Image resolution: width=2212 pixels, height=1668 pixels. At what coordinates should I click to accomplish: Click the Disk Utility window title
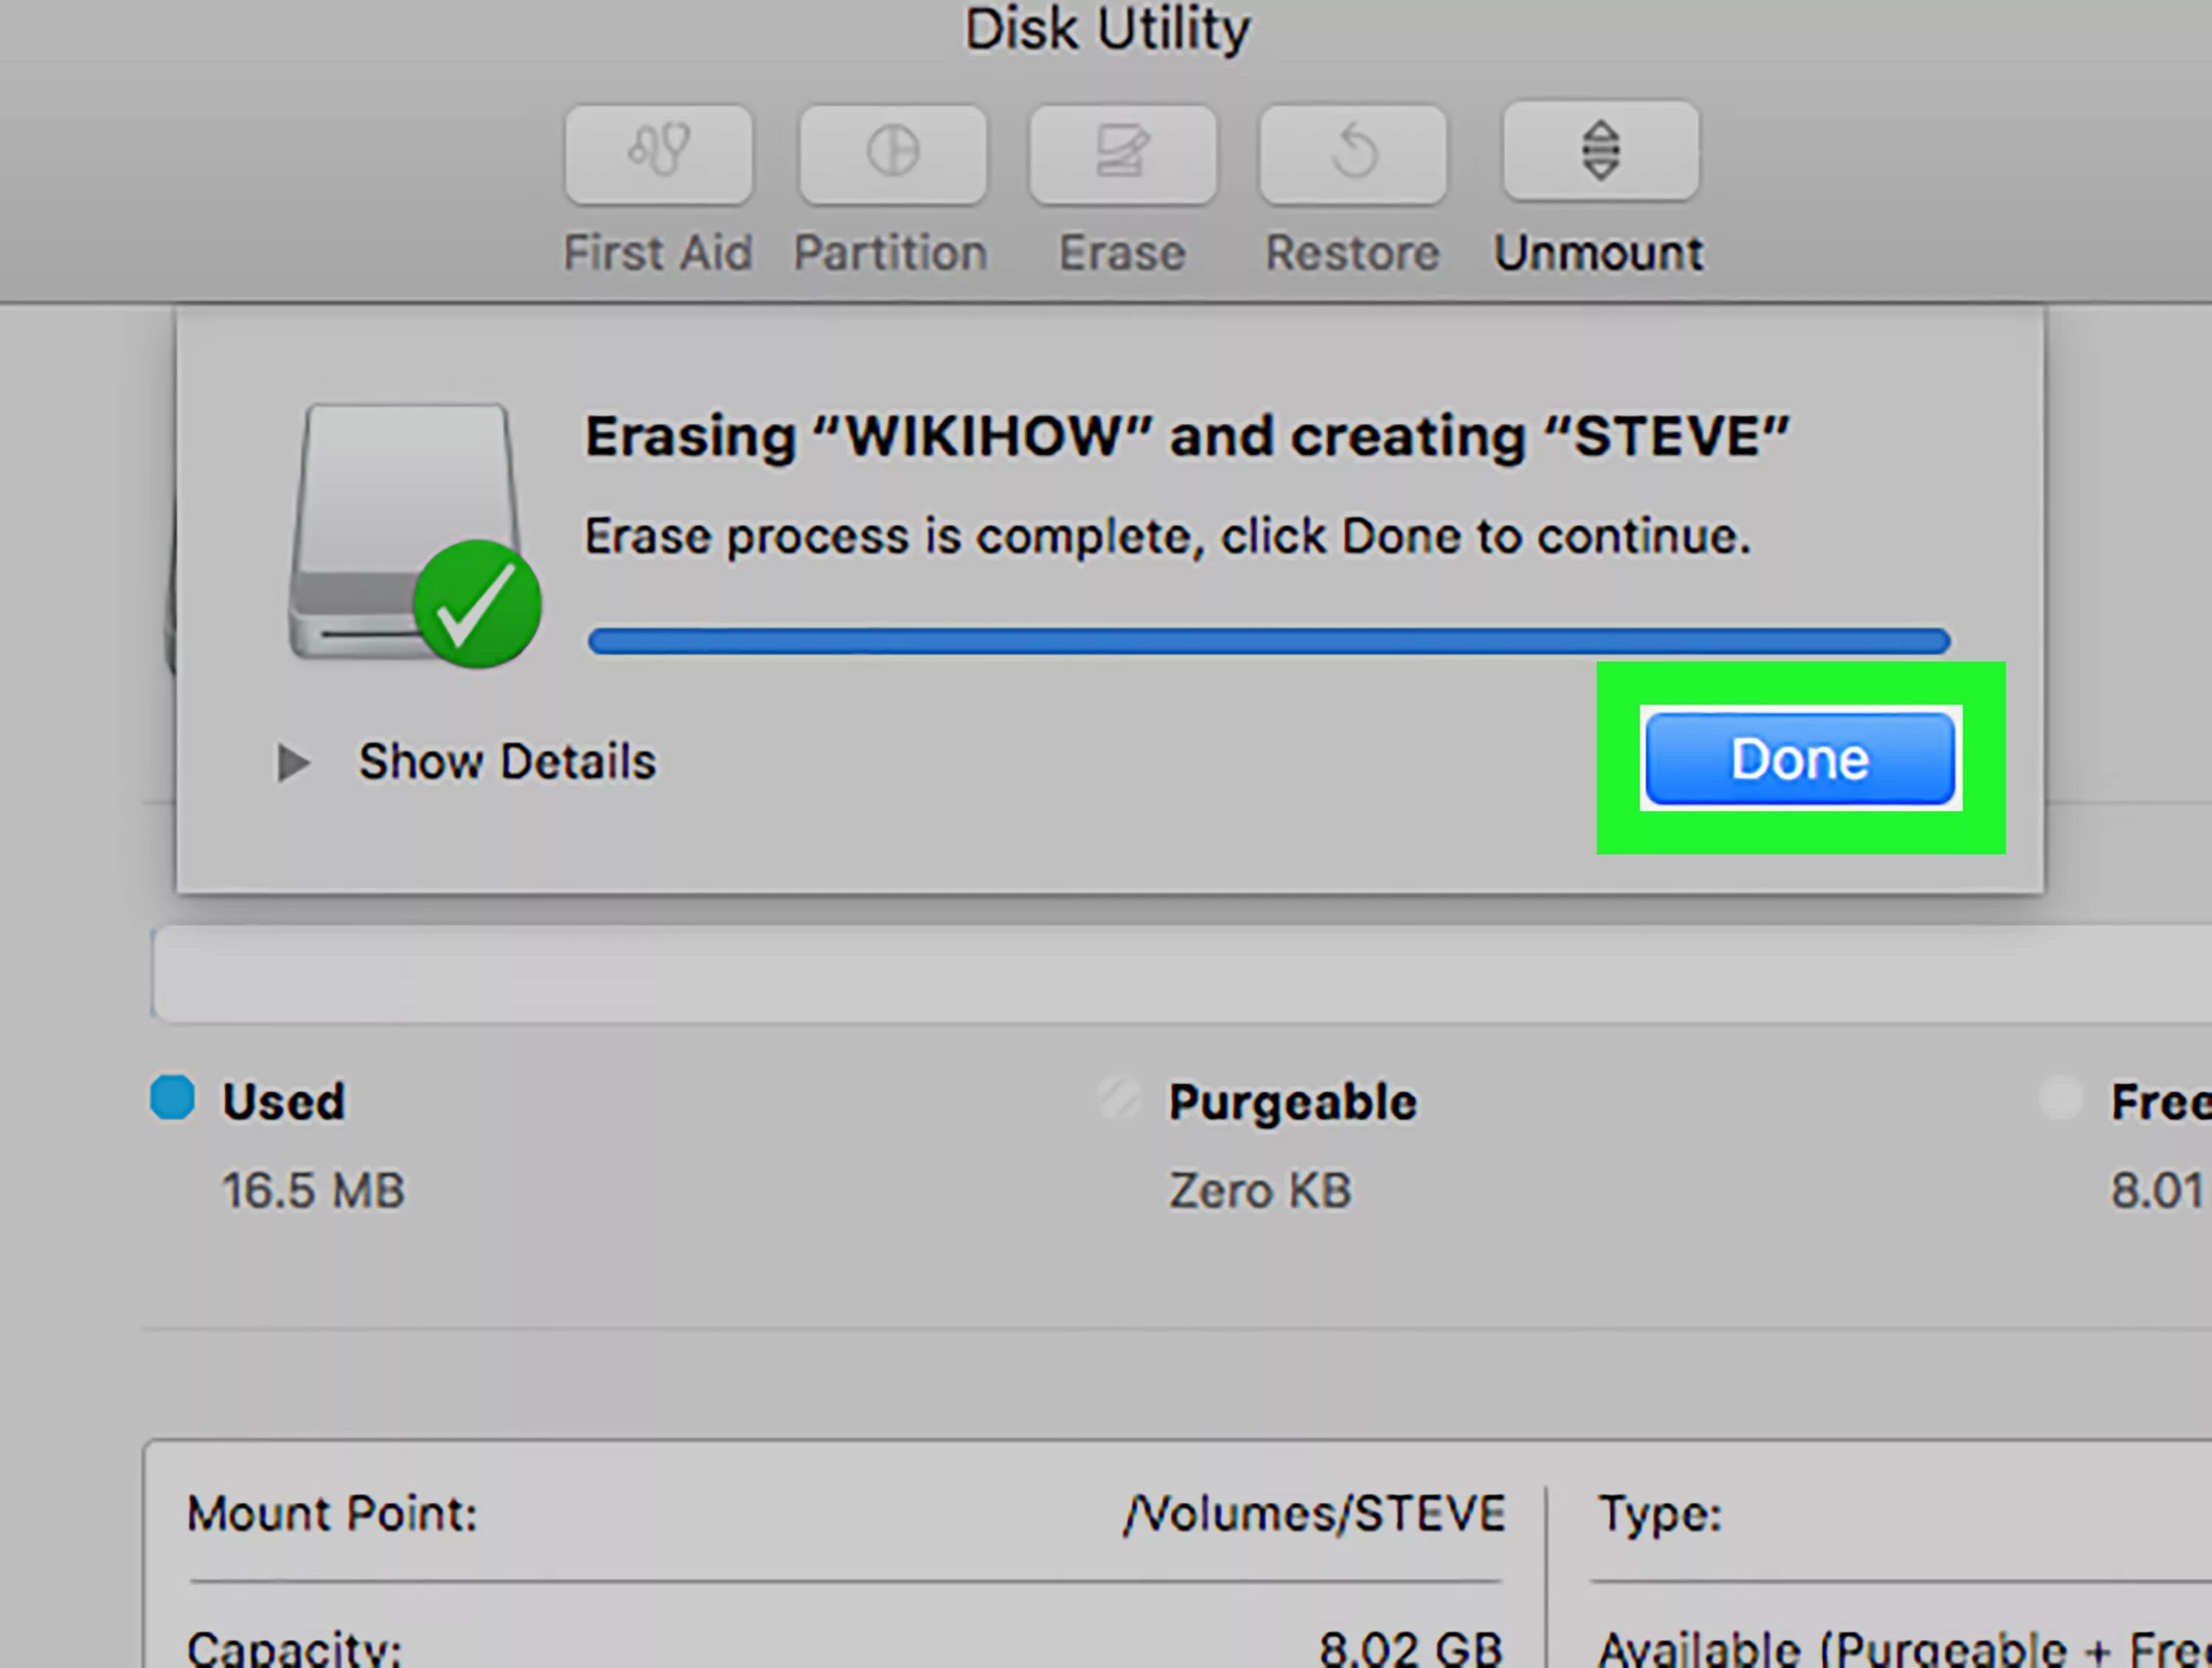(1106, 30)
